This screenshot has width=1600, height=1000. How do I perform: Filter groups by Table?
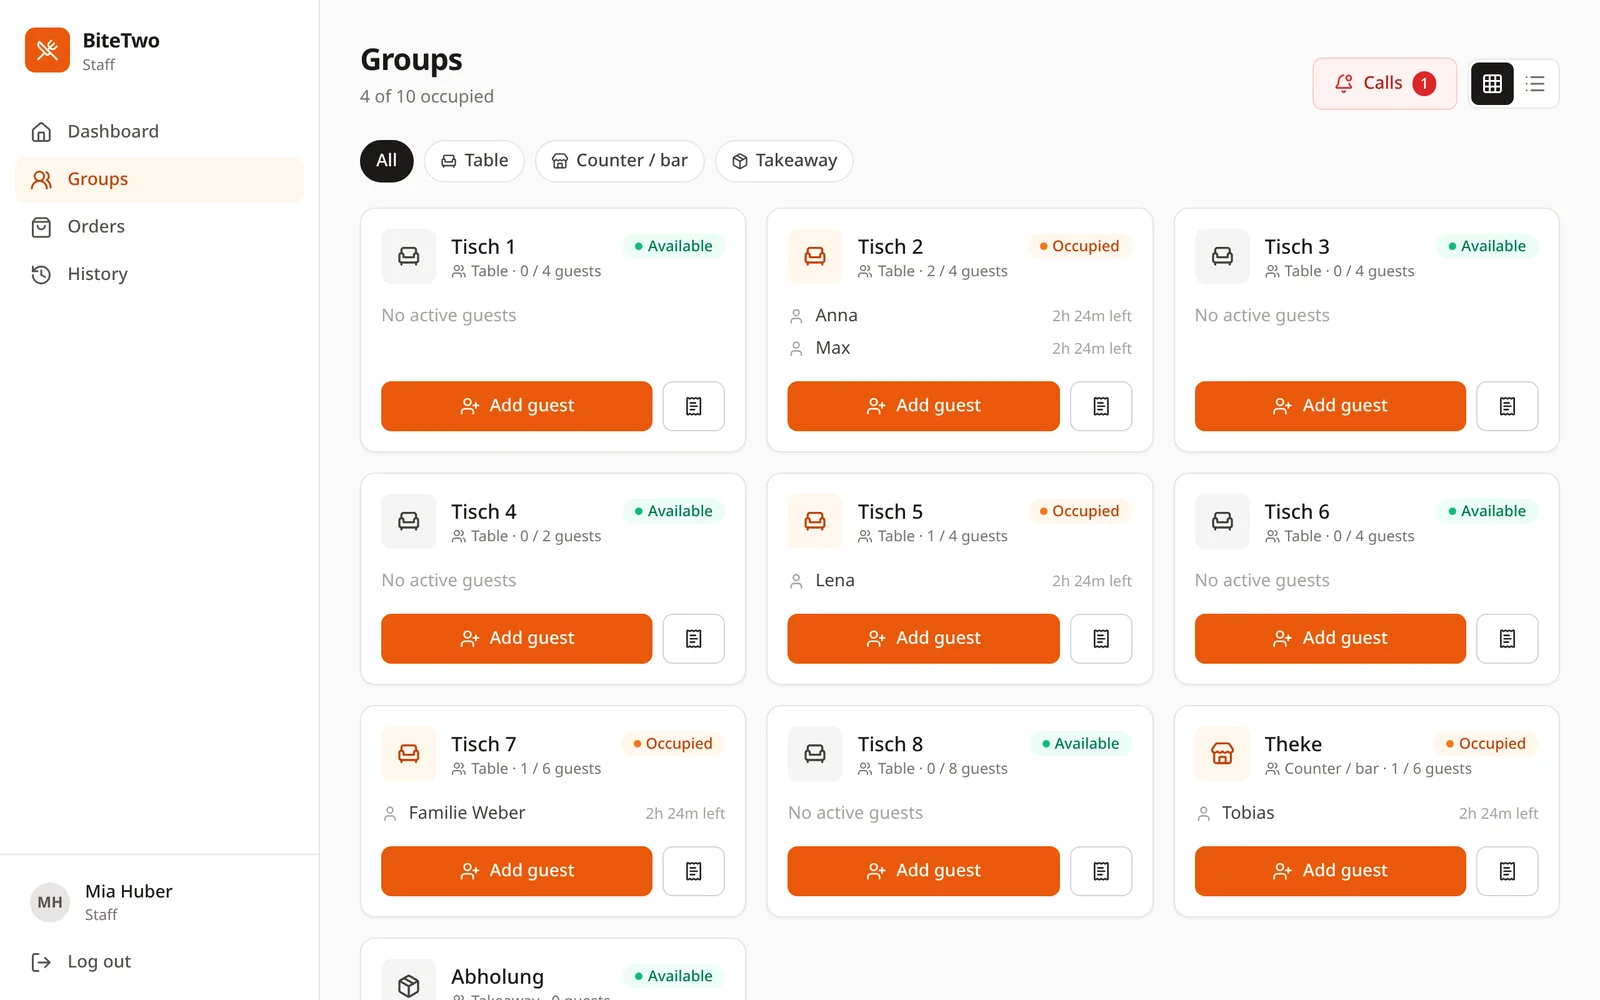(474, 161)
